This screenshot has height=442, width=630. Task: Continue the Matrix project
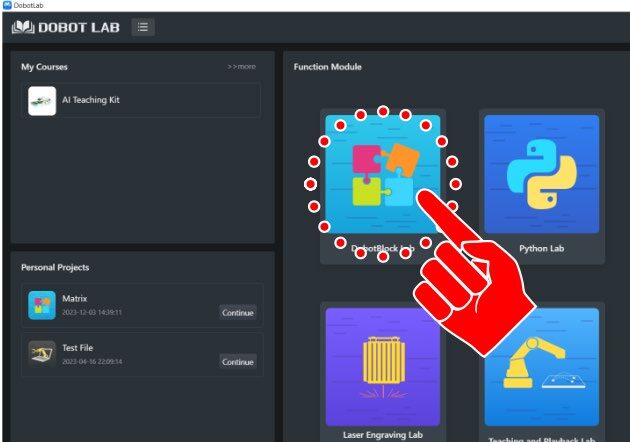(238, 313)
